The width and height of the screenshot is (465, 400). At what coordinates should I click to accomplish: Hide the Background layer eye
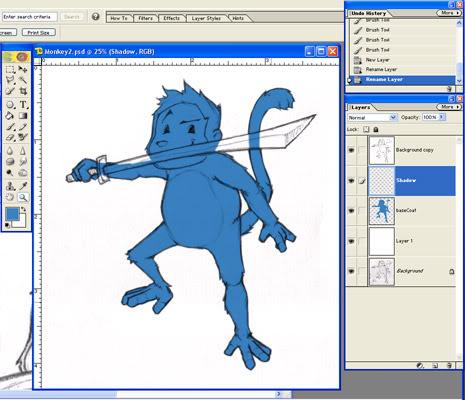point(351,271)
